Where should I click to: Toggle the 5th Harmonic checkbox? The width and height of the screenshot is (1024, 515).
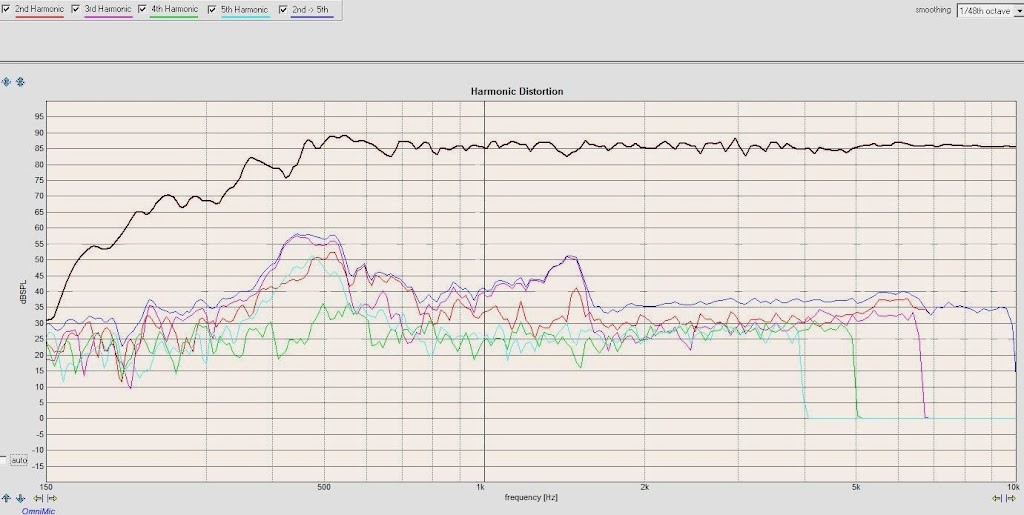[212, 10]
